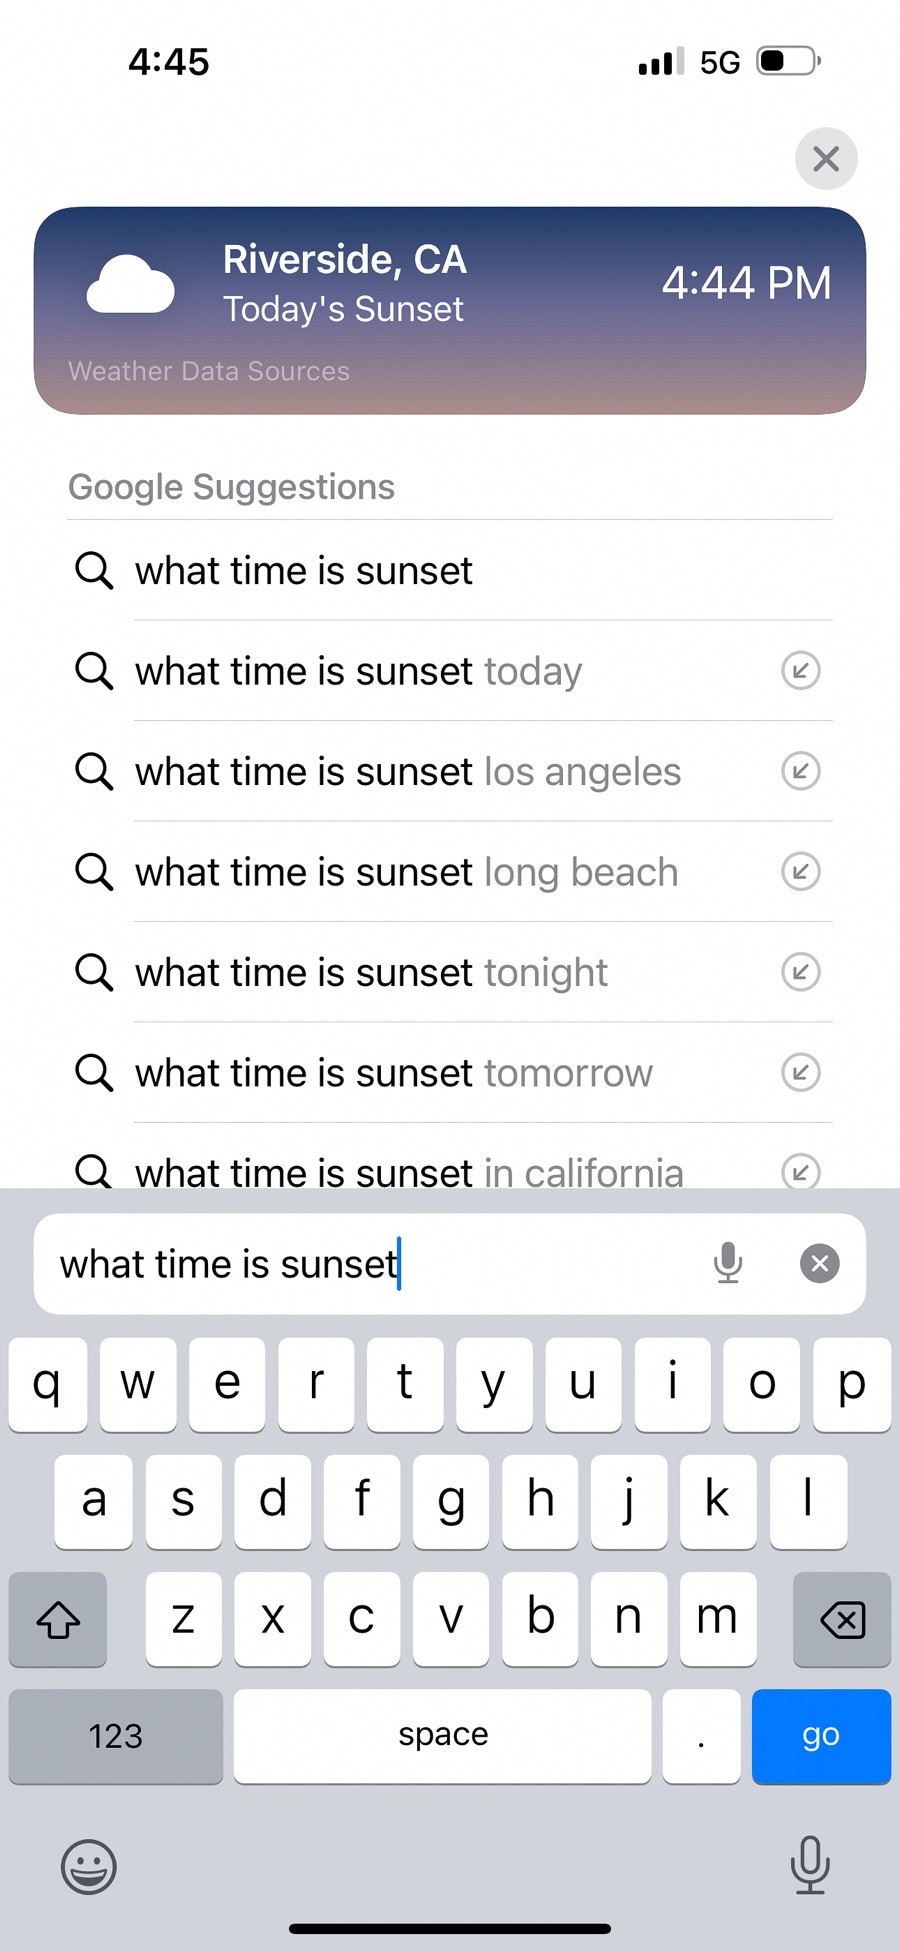The image size is (900, 1951).
Task: Toggle the shift key on keyboard
Action: [58, 1619]
